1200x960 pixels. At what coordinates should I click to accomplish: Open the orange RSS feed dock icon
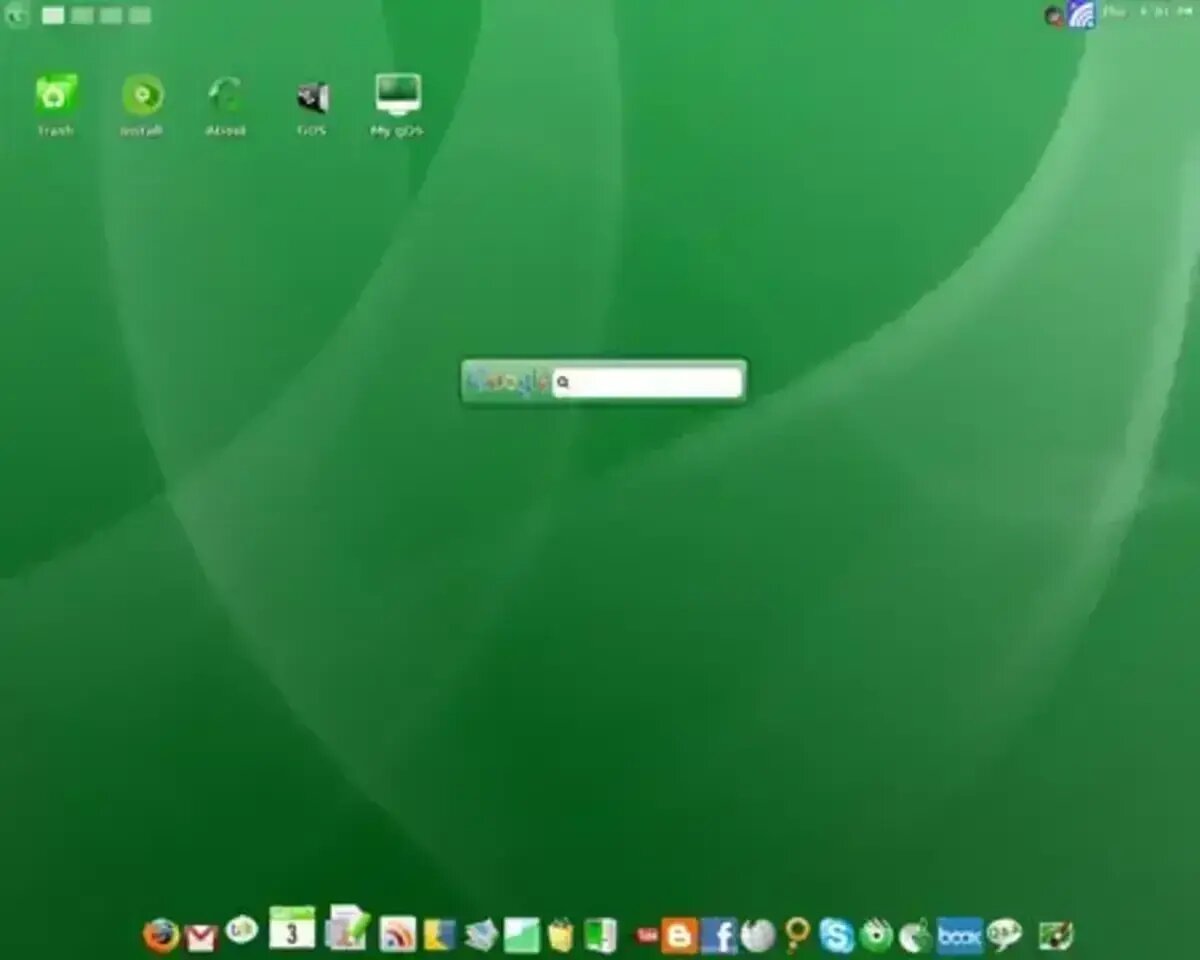(x=398, y=934)
